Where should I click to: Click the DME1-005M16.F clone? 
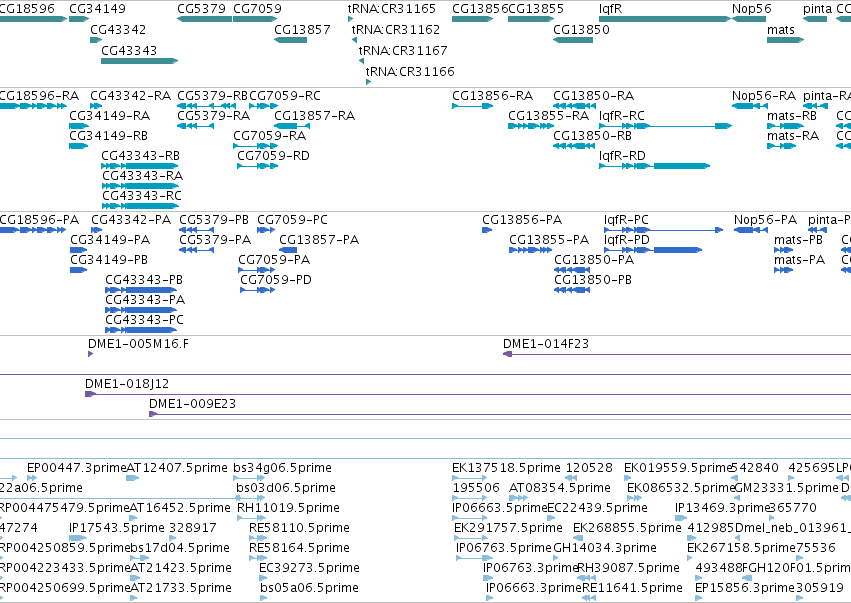click(91, 354)
